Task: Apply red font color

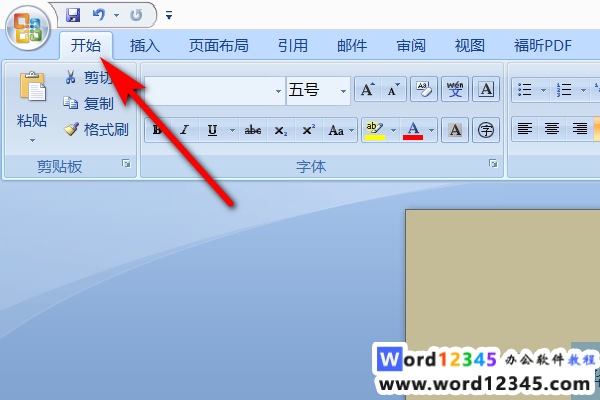Action: coord(413,130)
